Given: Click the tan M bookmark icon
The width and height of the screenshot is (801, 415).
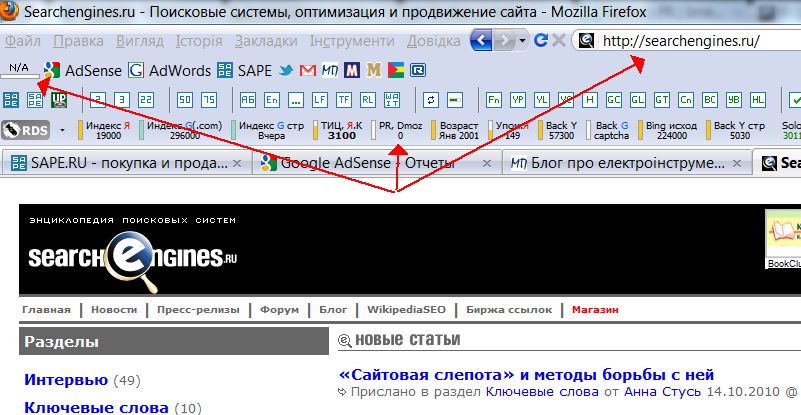Looking at the screenshot, I should [x=374, y=71].
